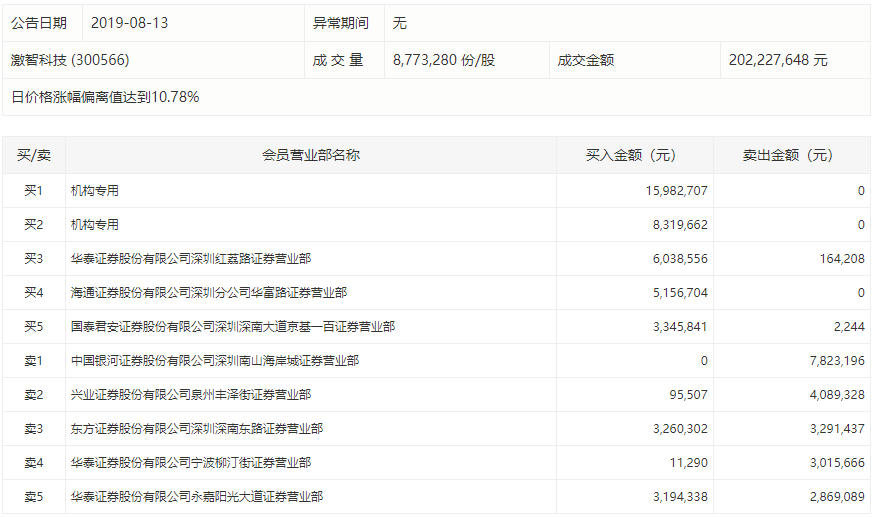Image resolution: width=876 pixels, height=518 pixels.
Task: Select the 卖4 row label
Action: pos(34,463)
